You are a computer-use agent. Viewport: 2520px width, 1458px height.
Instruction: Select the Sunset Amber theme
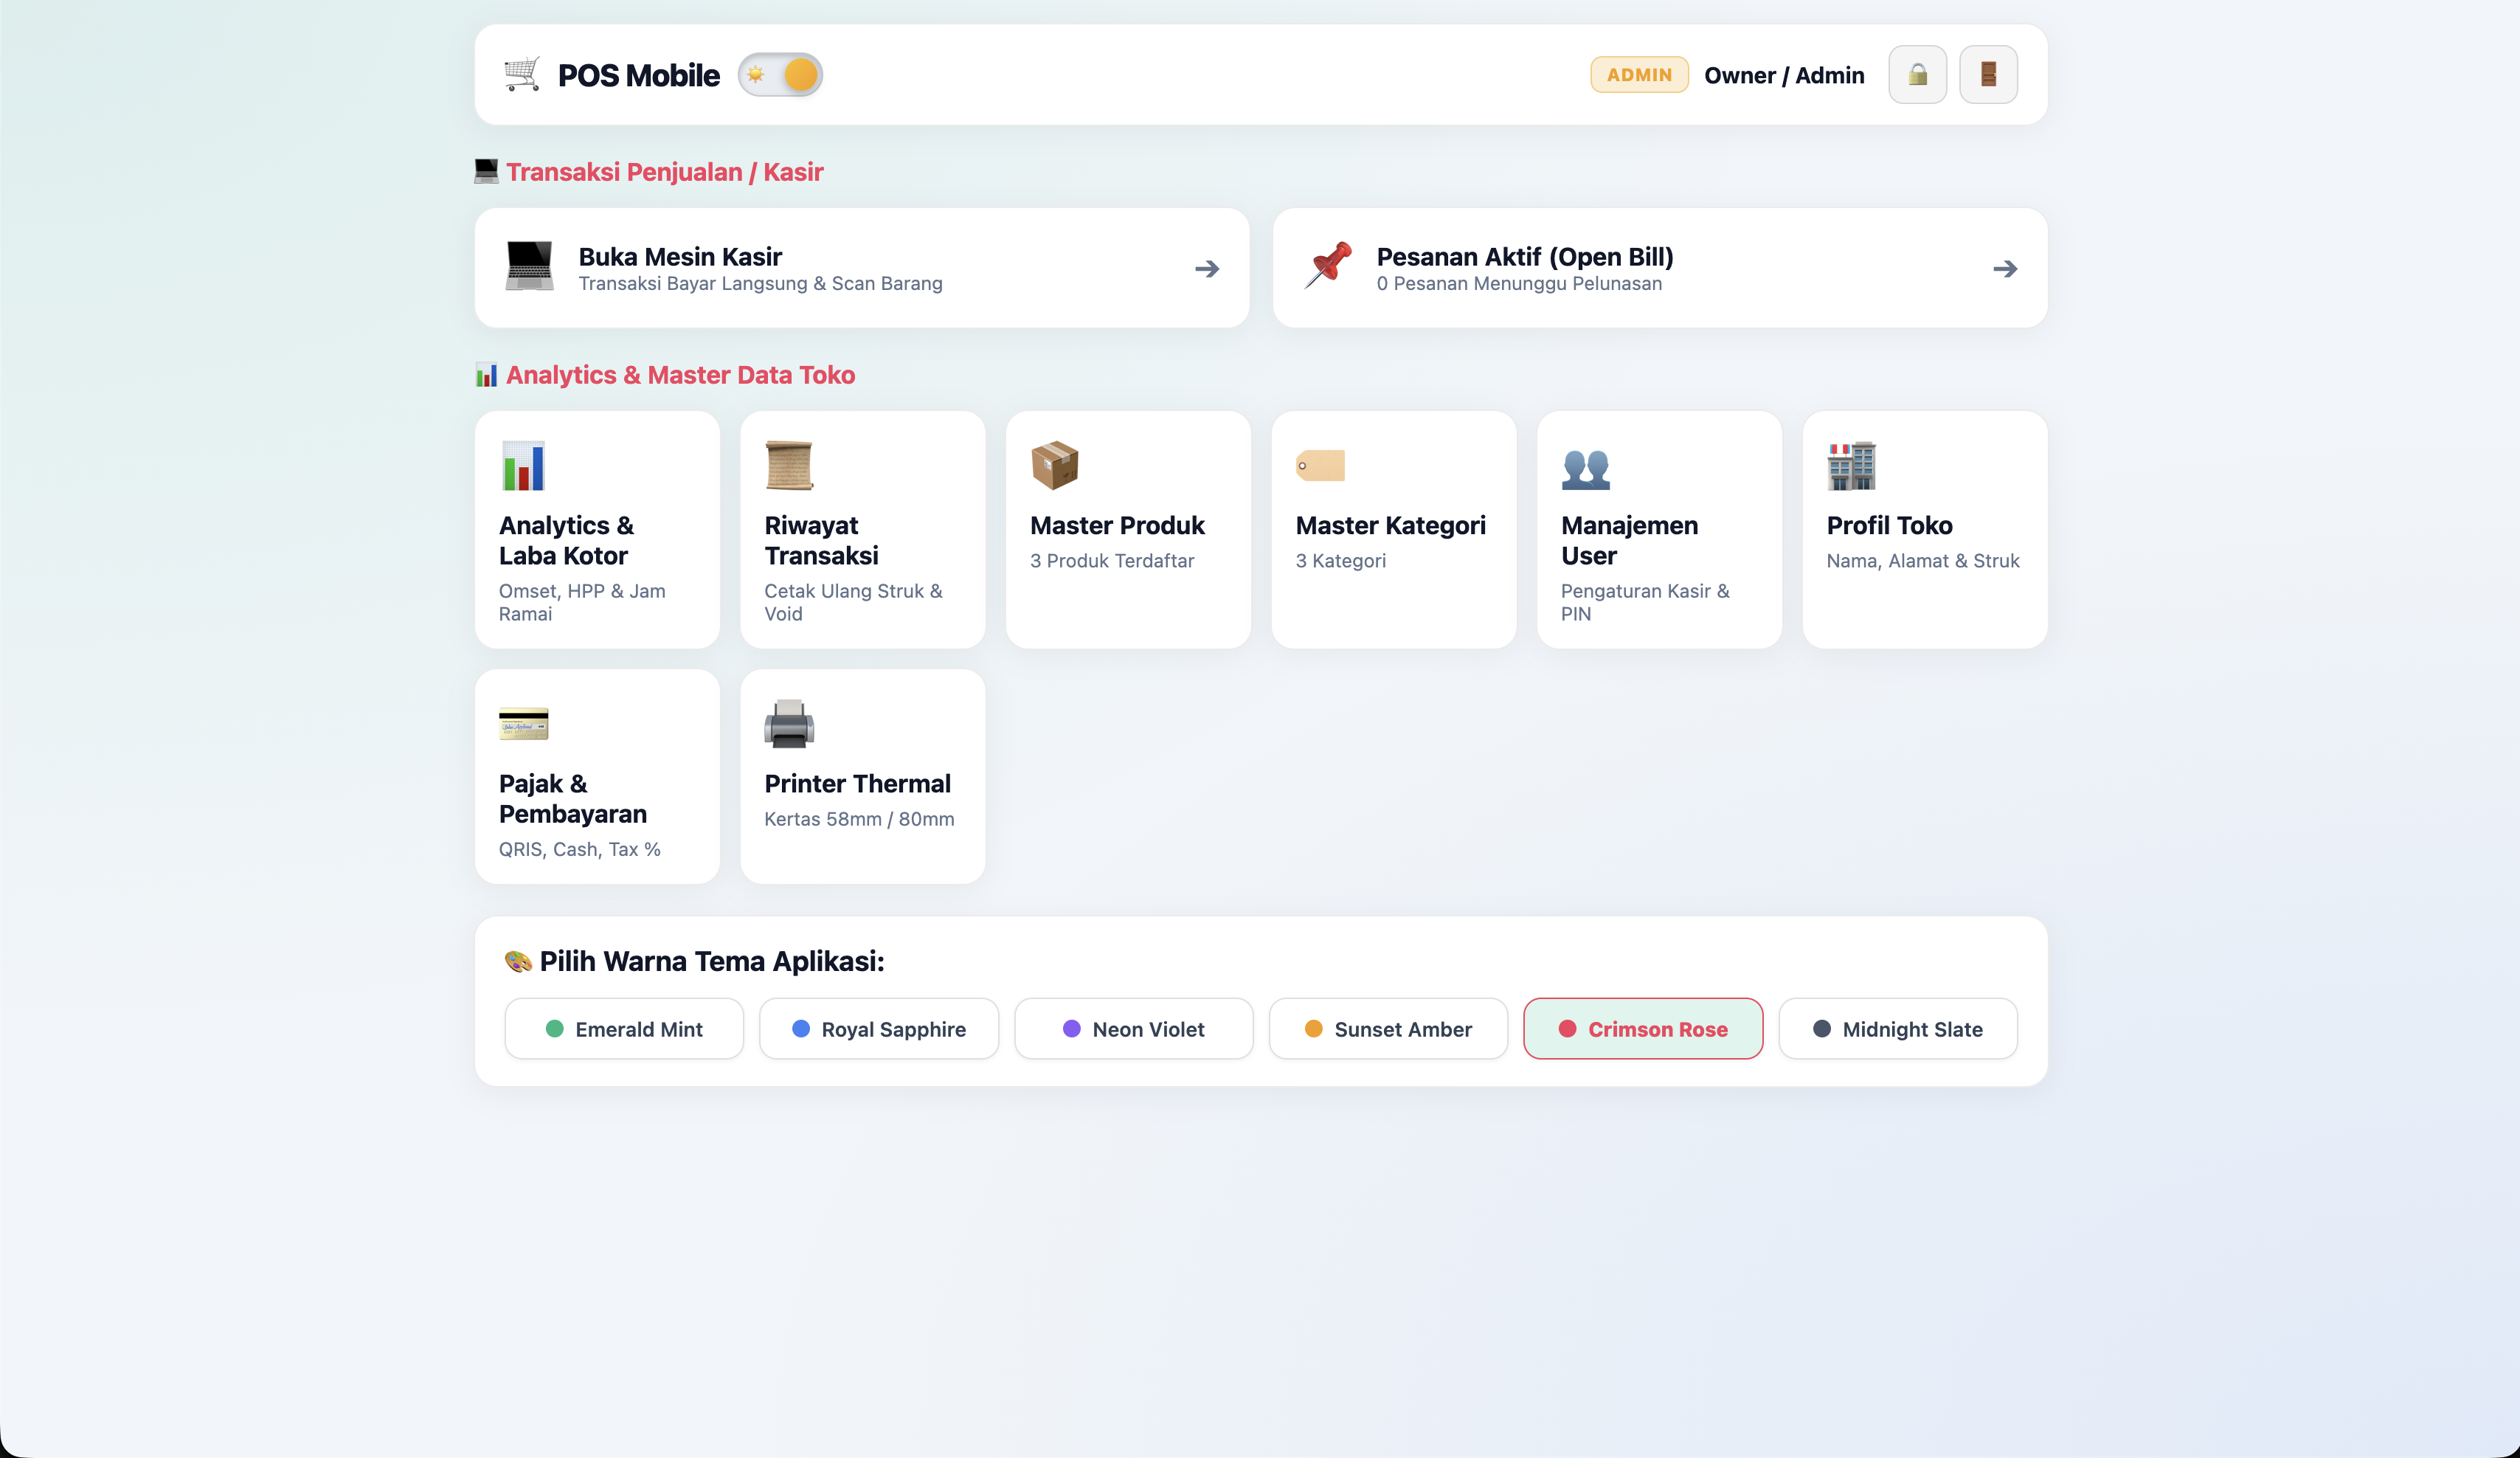[1388, 1028]
